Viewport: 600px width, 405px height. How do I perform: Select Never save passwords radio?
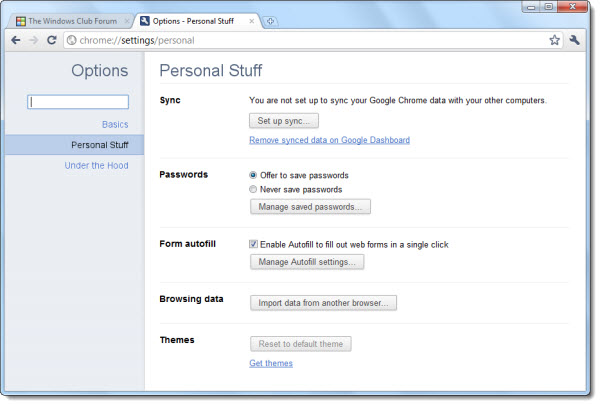tap(253, 189)
